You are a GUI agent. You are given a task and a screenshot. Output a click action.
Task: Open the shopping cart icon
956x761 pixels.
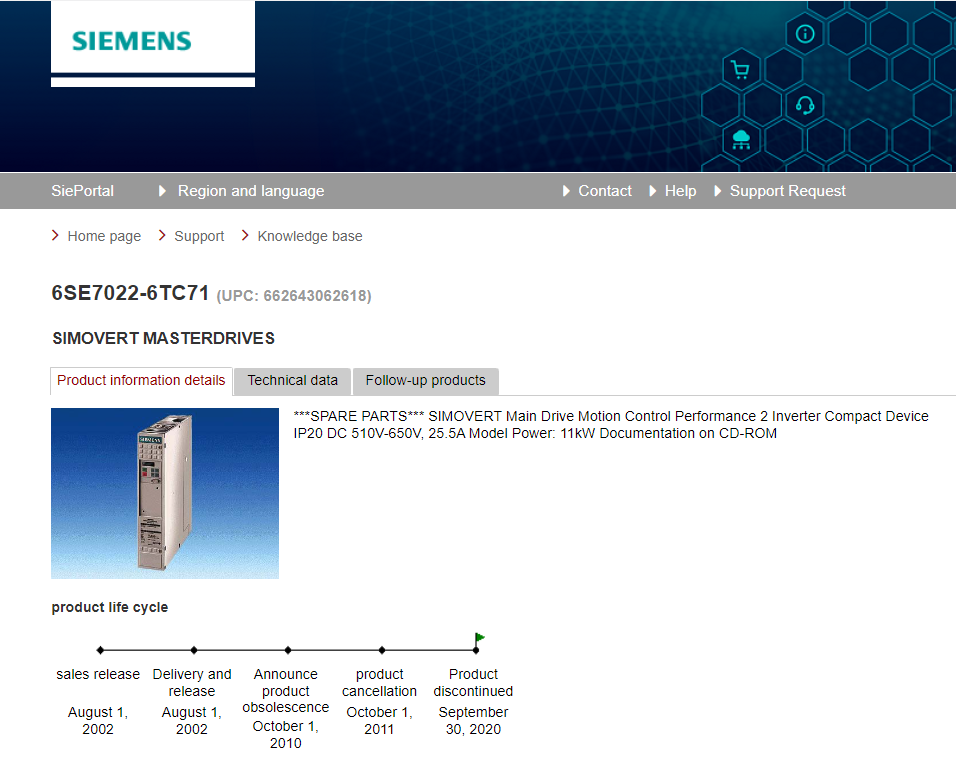click(740, 70)
